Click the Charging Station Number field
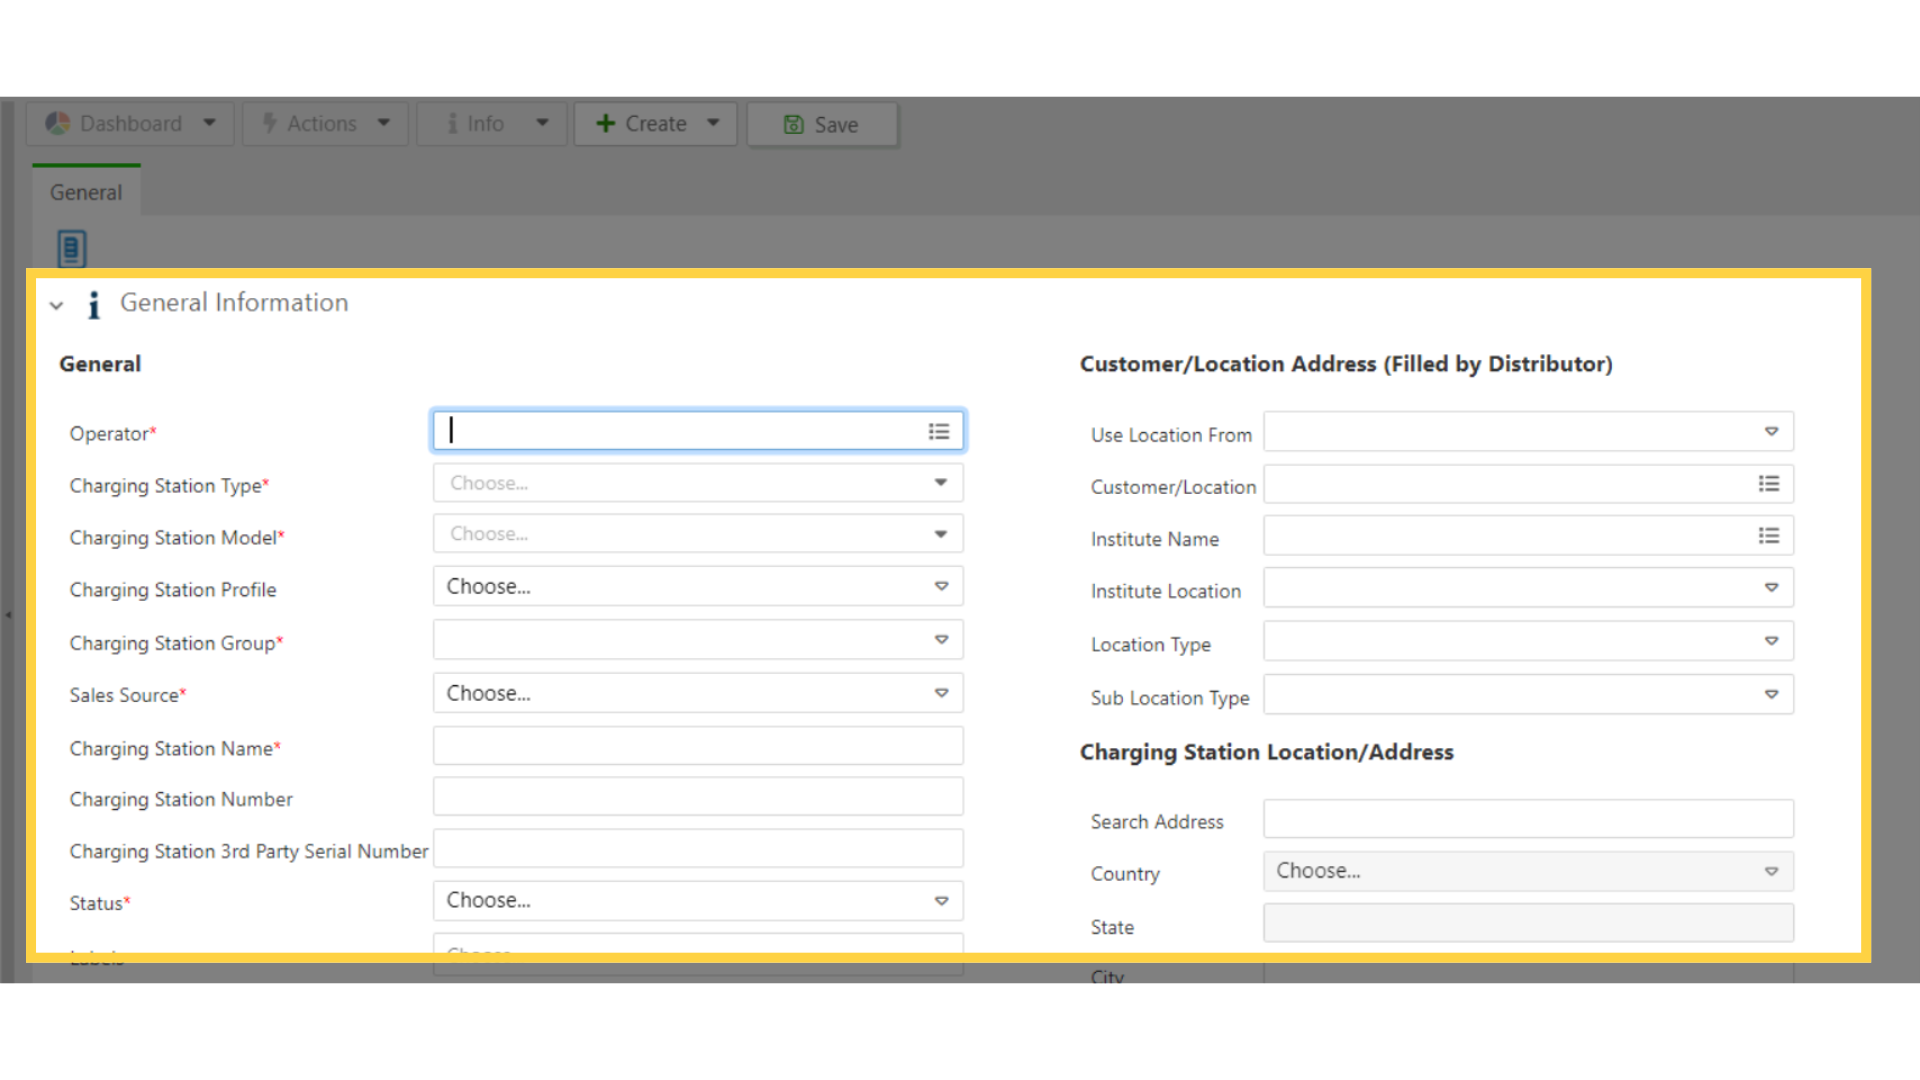Screen dimensions: 1920x1080 tap(698, 797)
